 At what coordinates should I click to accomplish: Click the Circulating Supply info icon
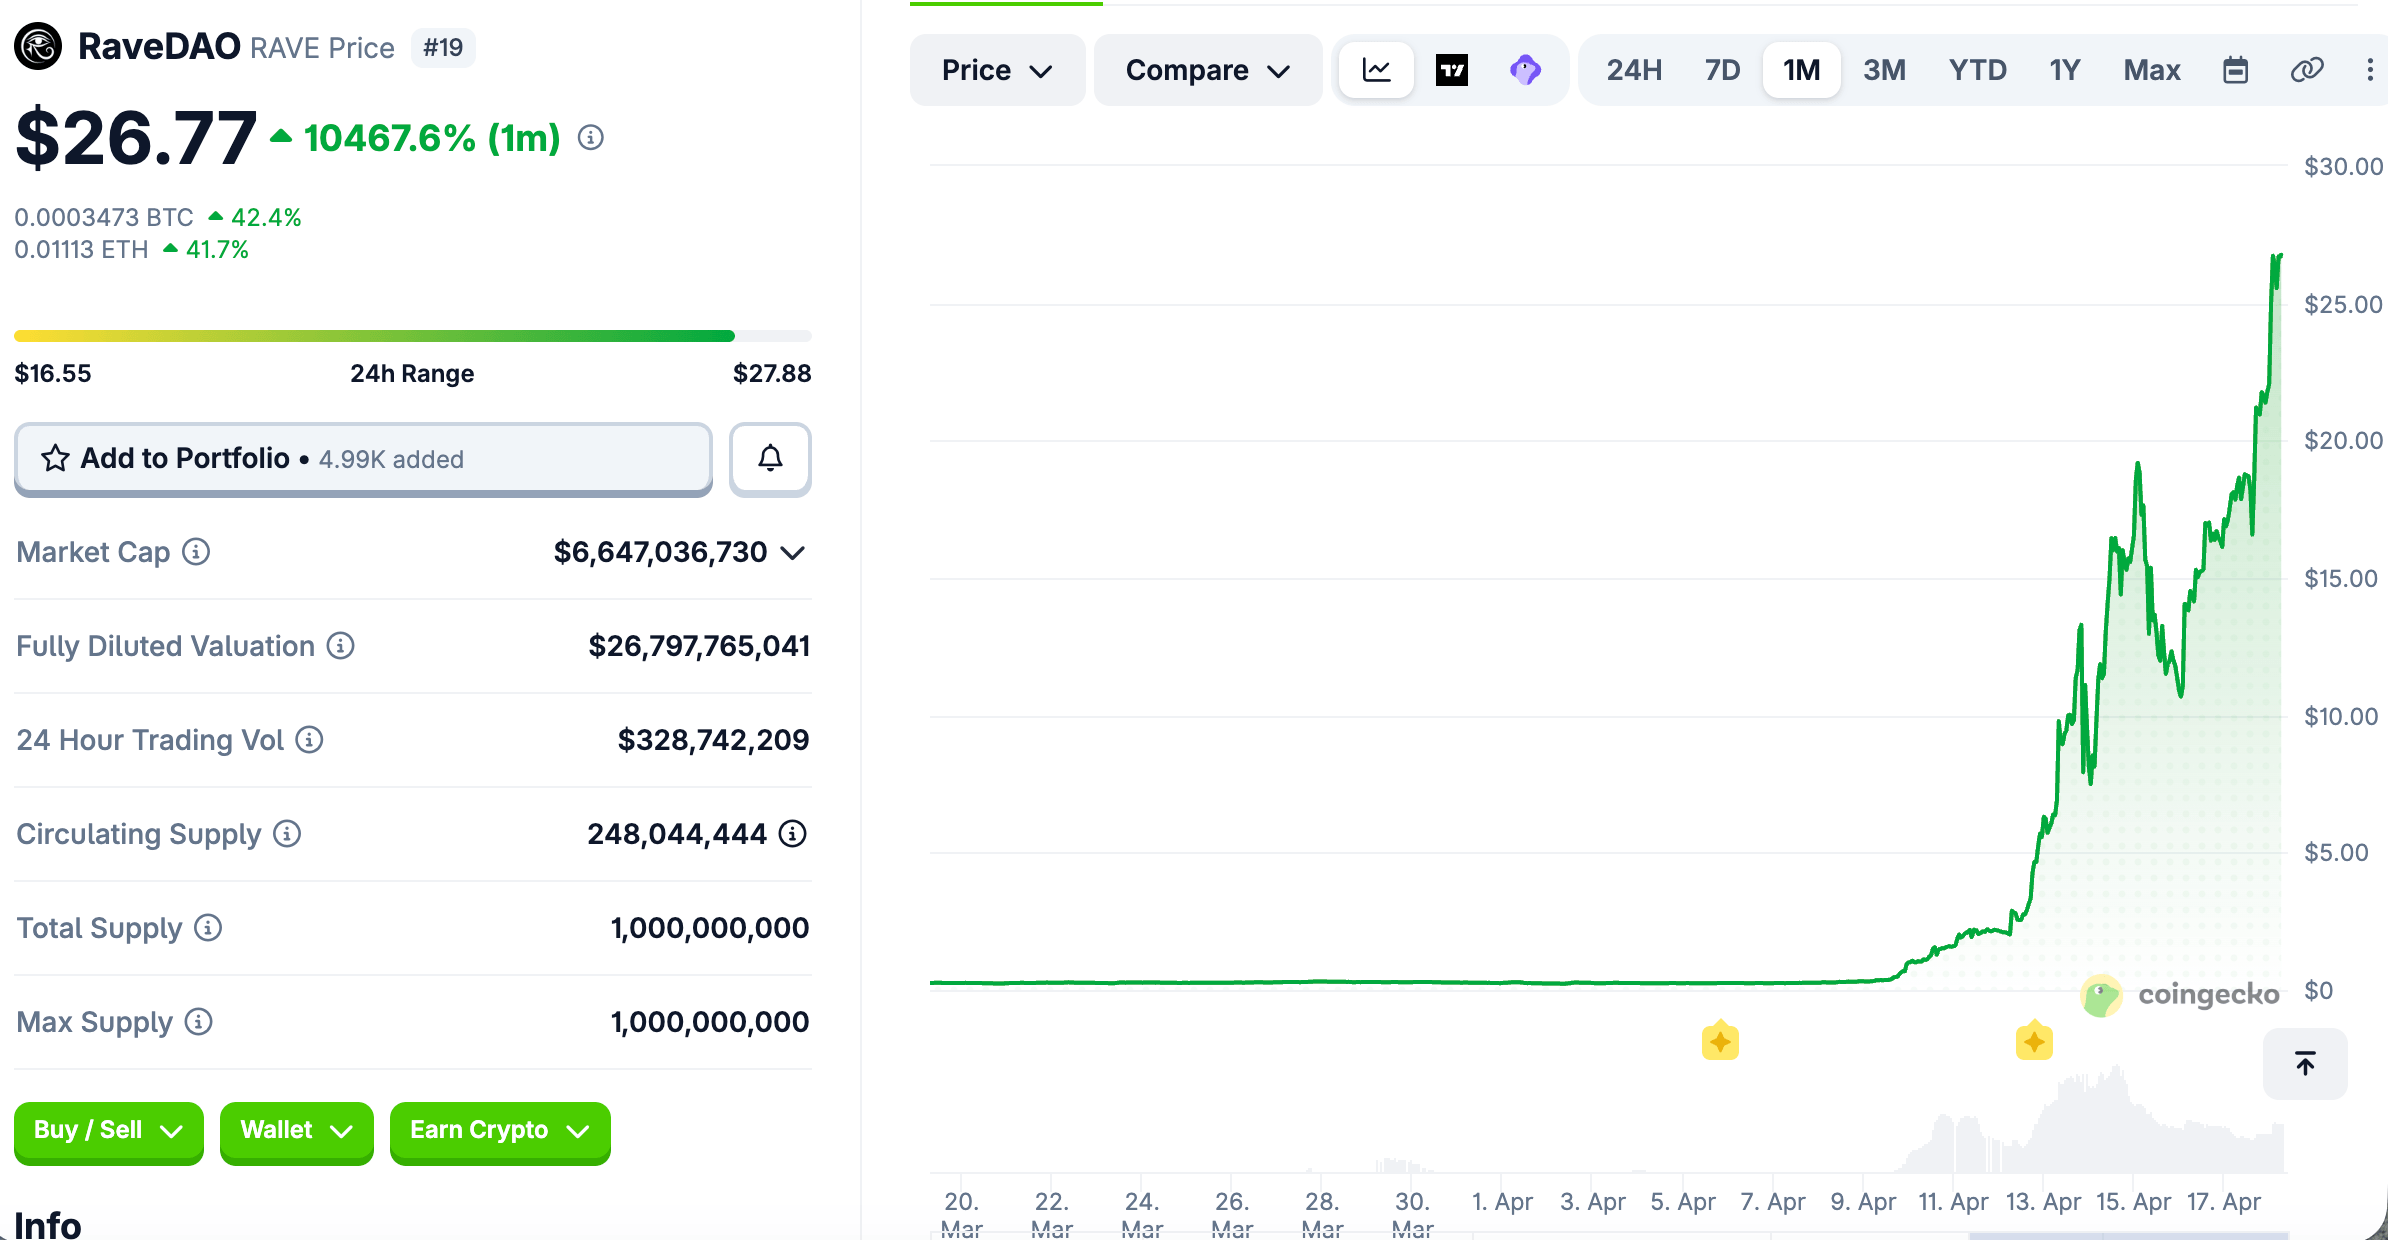[285, 834]
